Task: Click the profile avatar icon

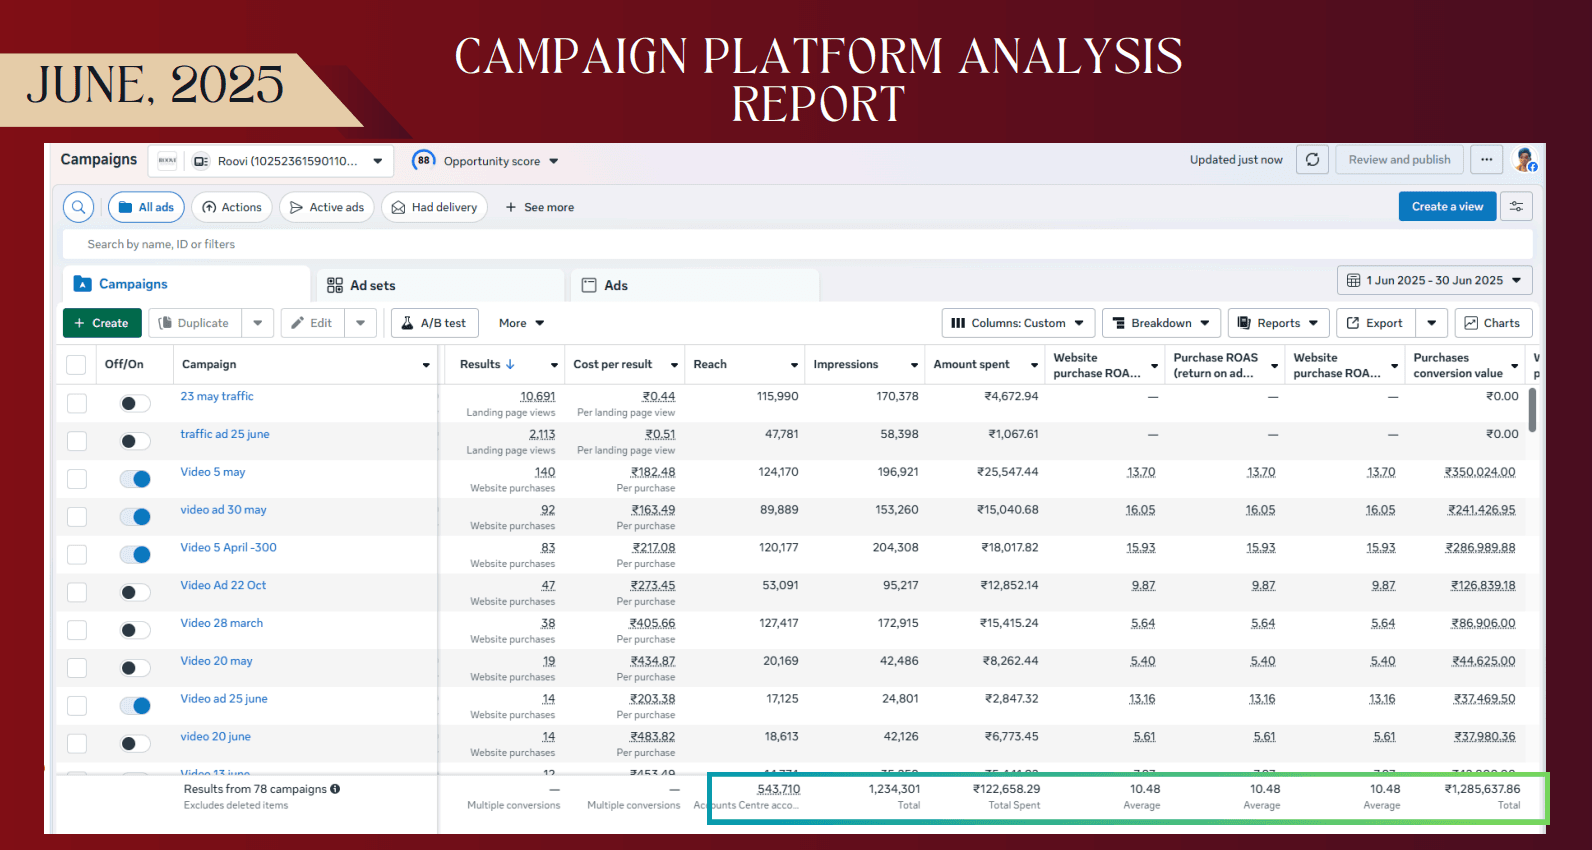Action: point(1525,160)
